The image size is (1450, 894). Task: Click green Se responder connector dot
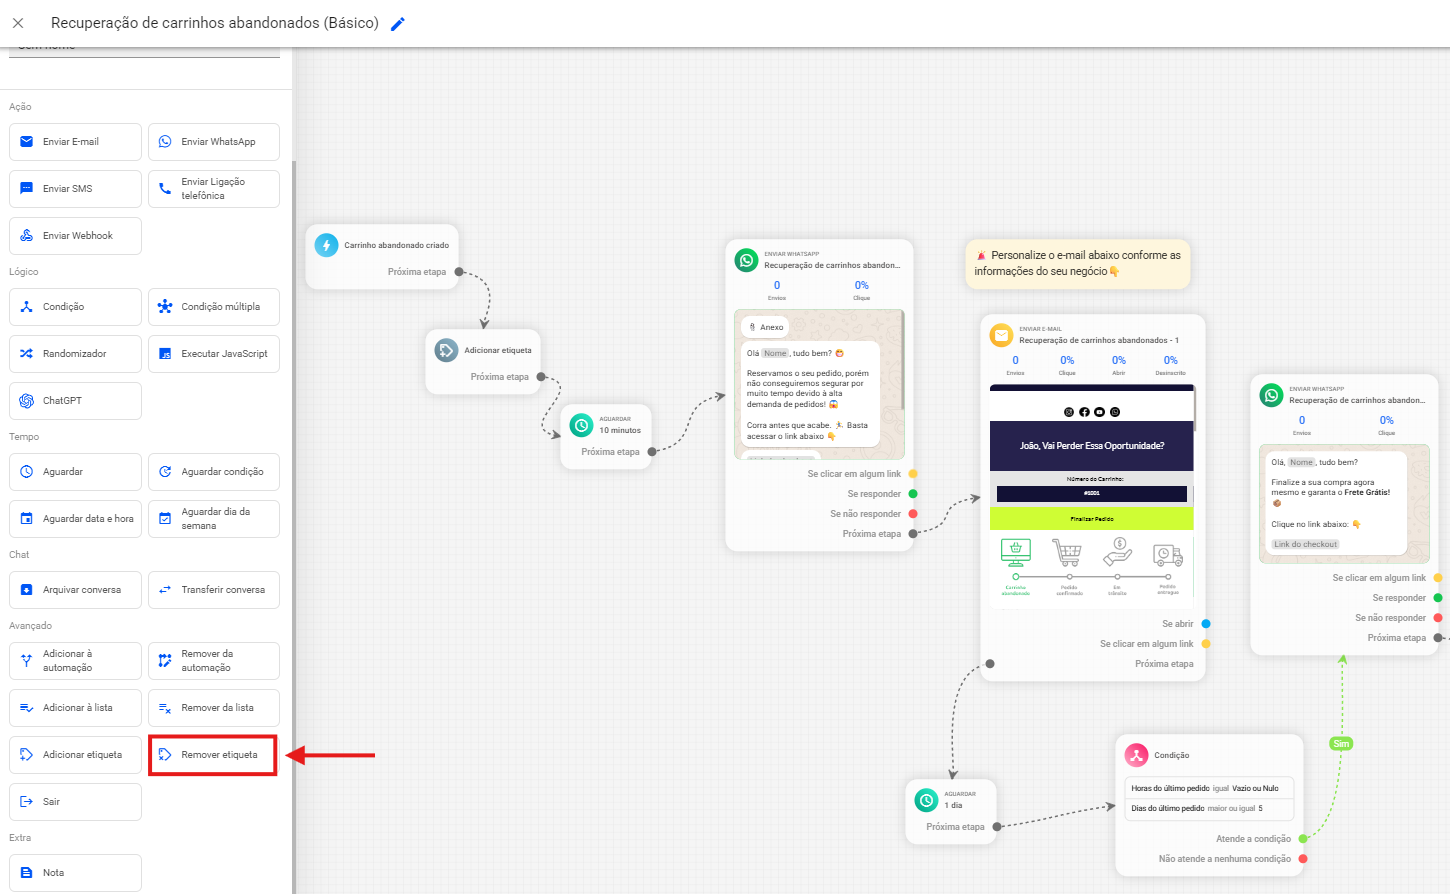click(913, 494)
